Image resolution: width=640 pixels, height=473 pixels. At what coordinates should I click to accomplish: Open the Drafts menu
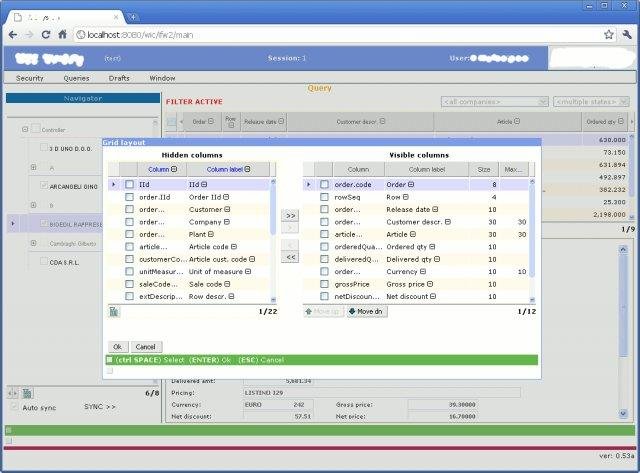pos(119,78)
